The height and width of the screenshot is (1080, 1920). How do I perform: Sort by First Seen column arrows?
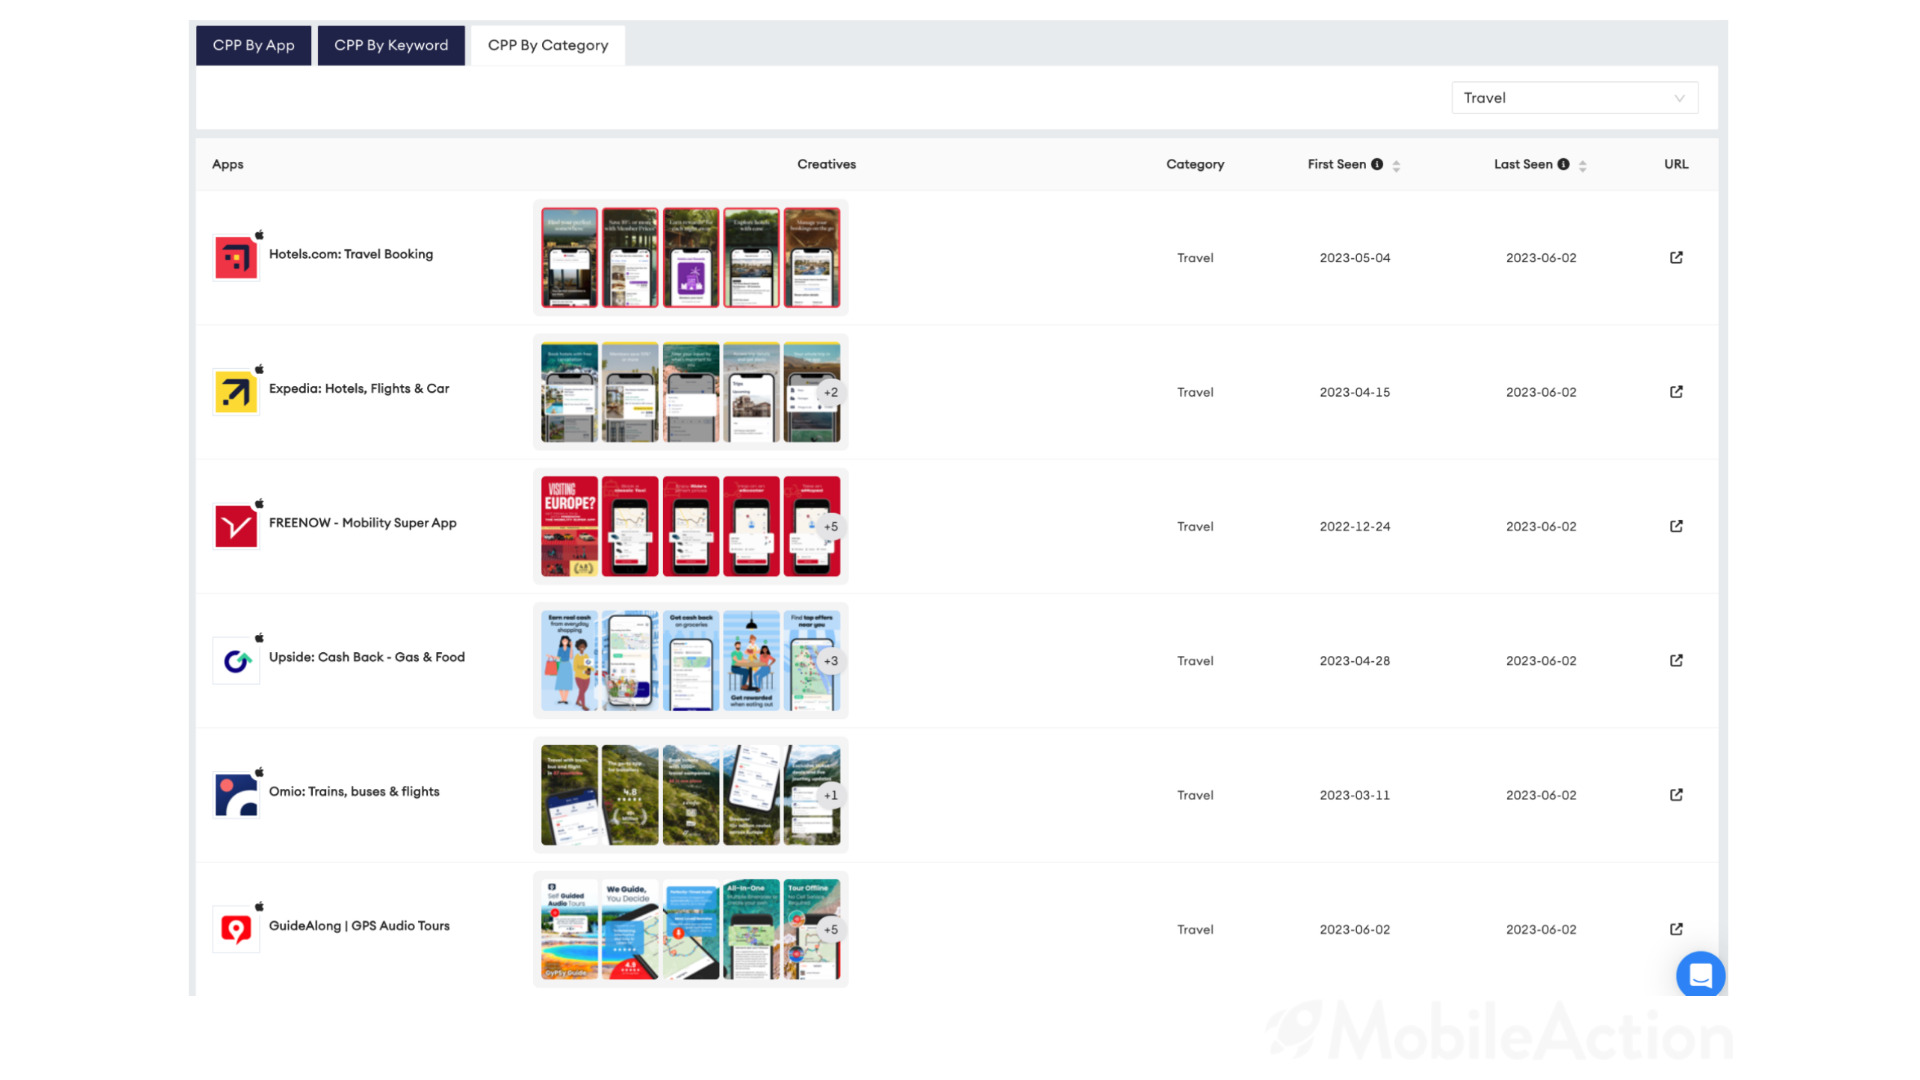[x=1396, y=165]
